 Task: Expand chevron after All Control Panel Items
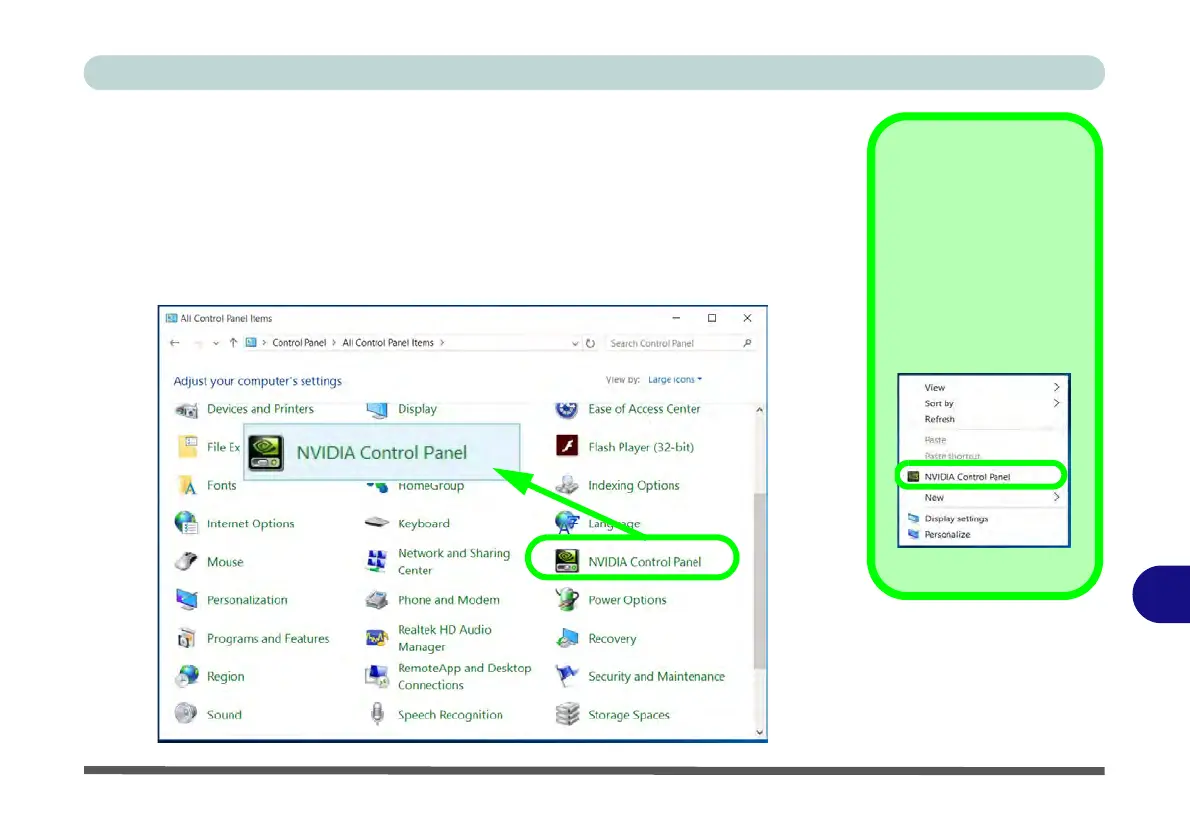point(442,343)
